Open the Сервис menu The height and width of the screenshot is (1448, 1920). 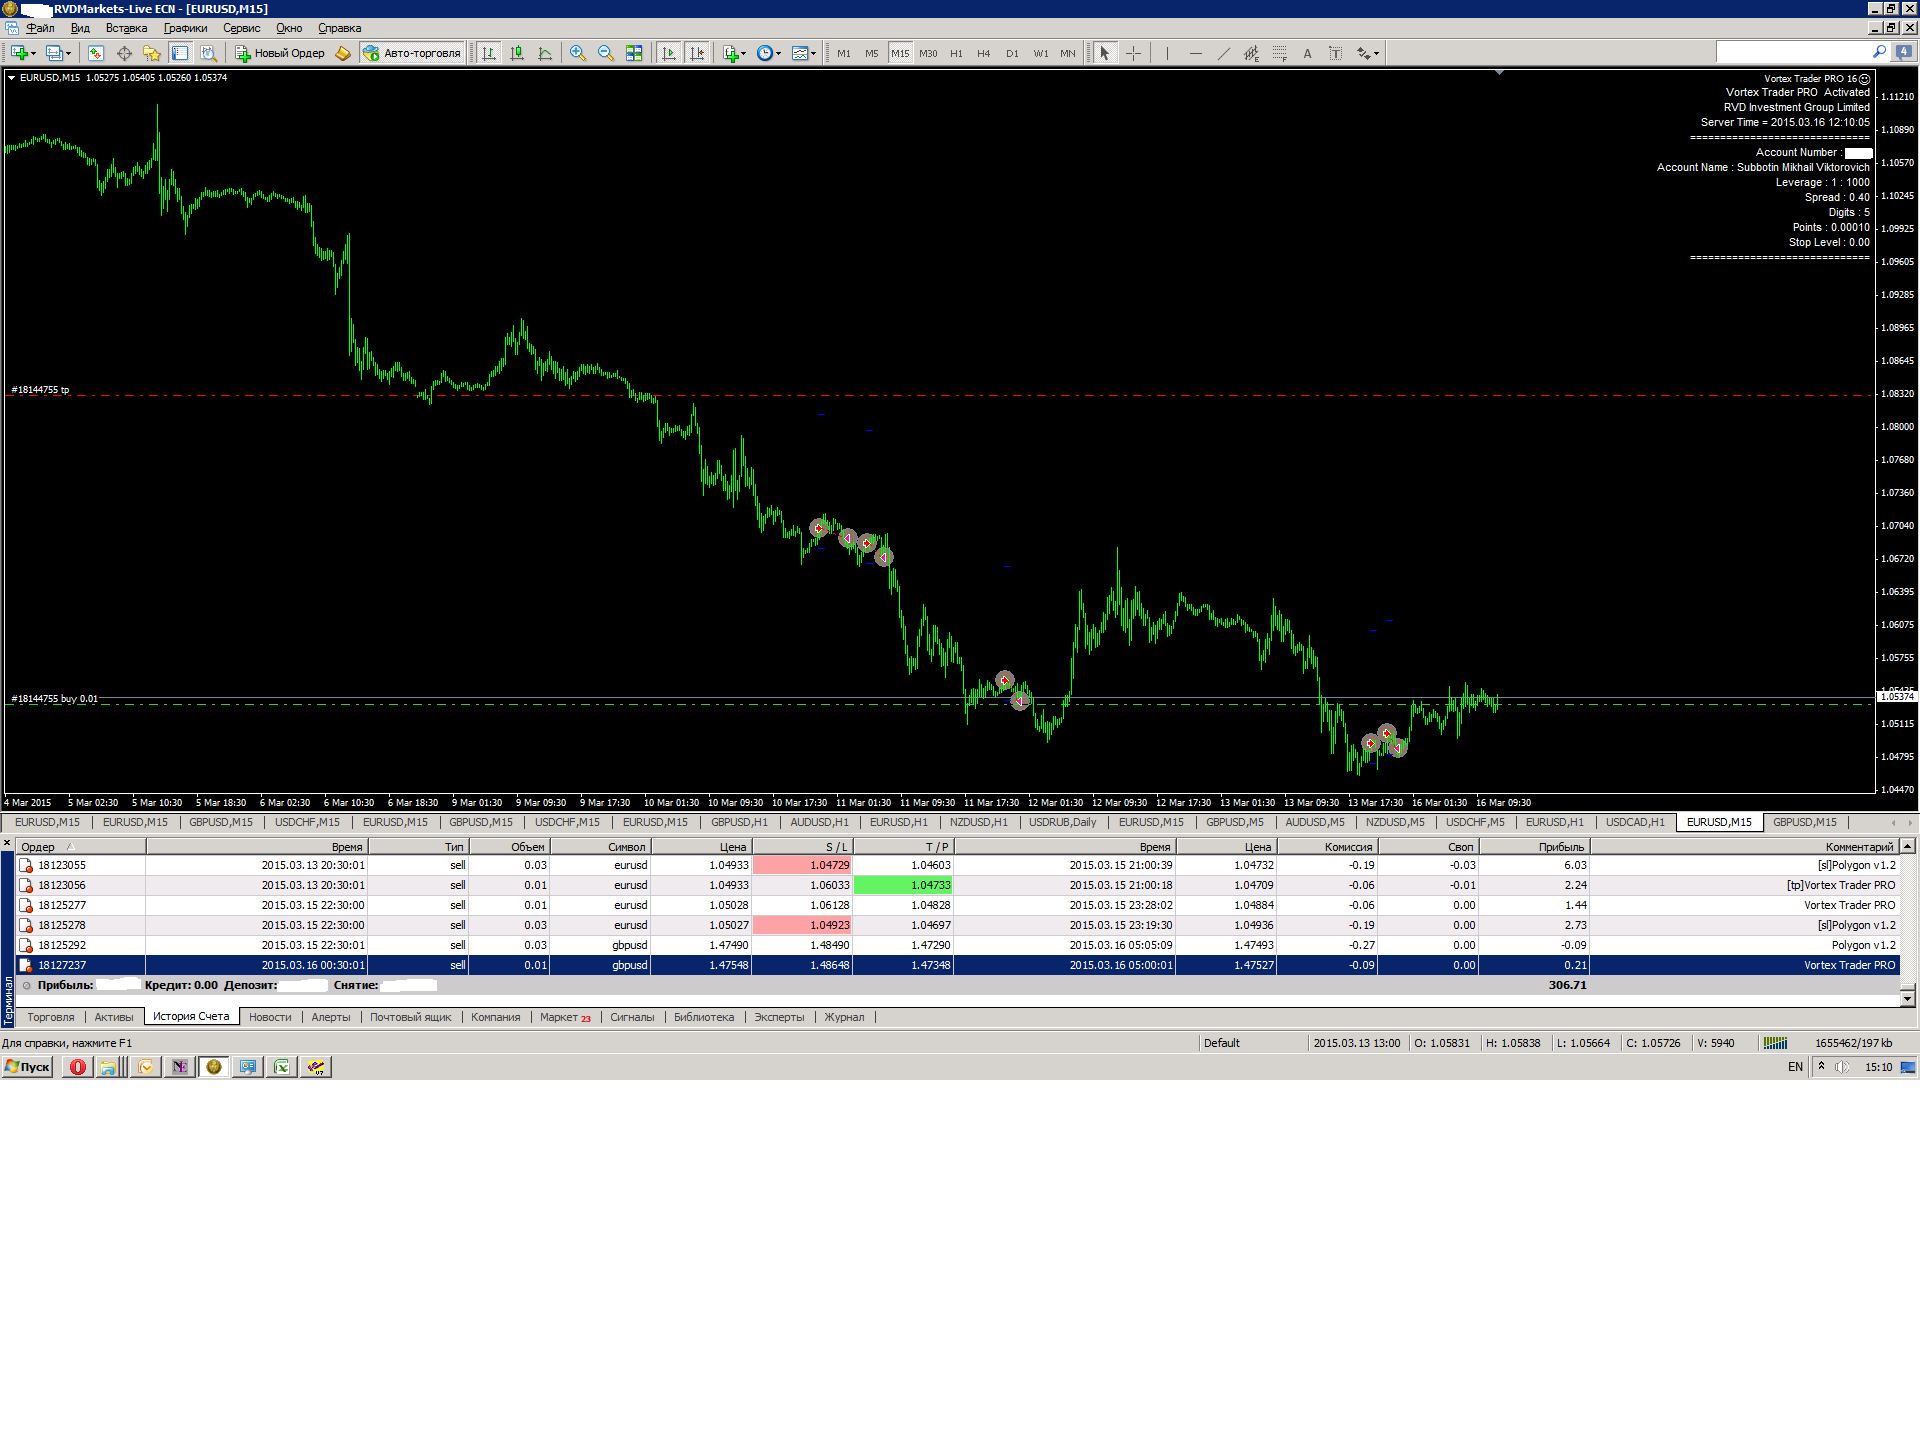(241, 28)
